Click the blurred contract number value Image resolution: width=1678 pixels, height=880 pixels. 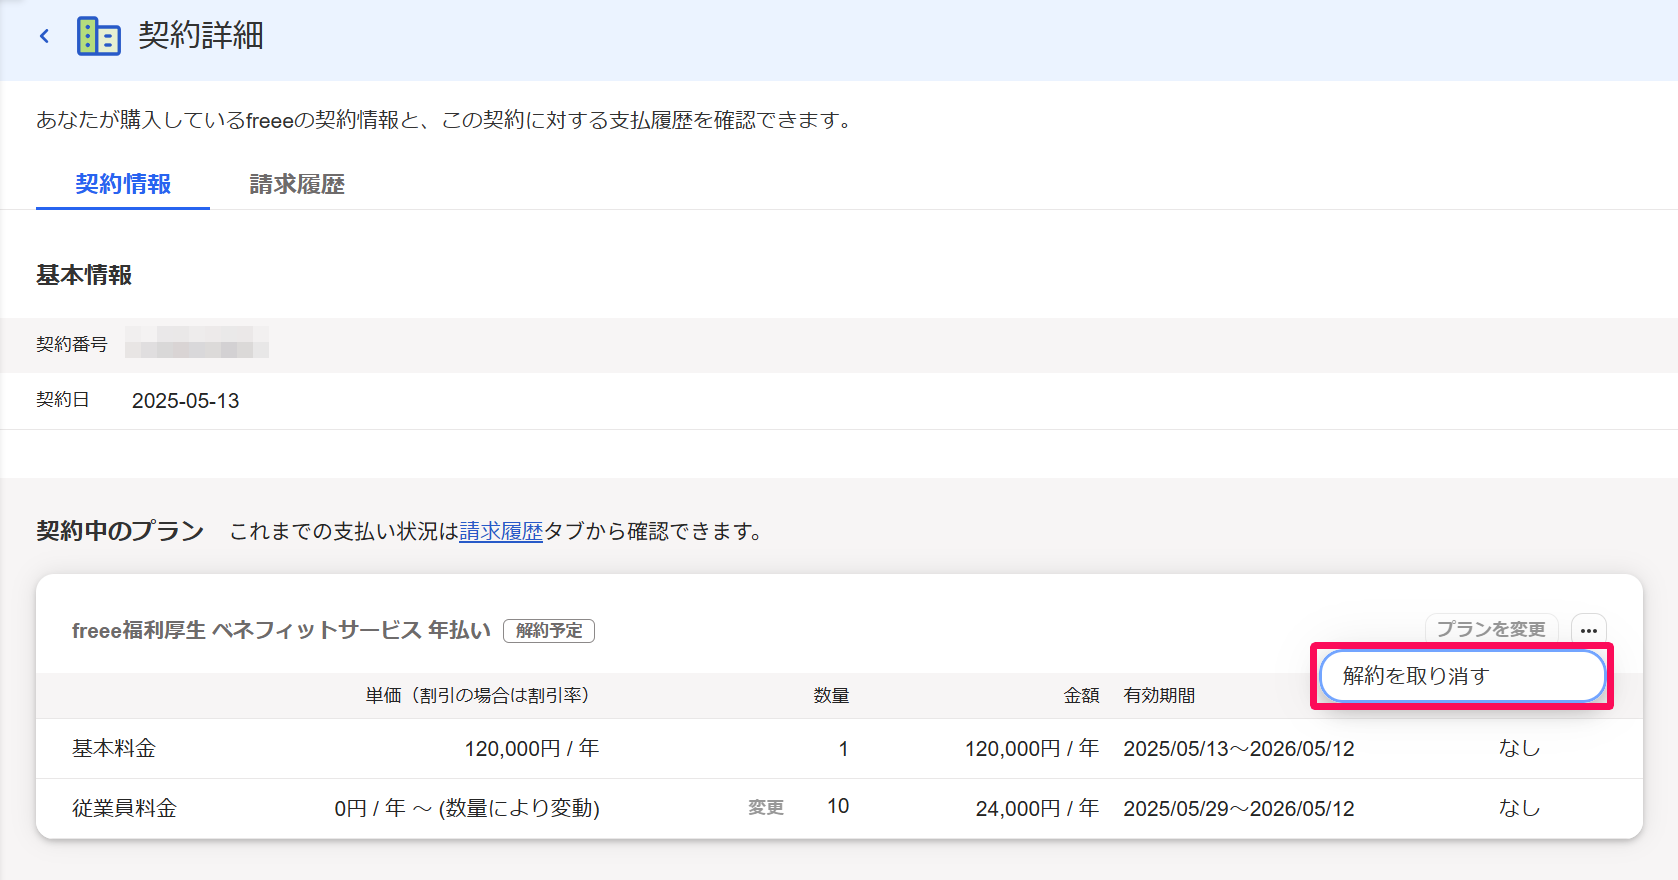pyautogui.click(x=197, y=344)
